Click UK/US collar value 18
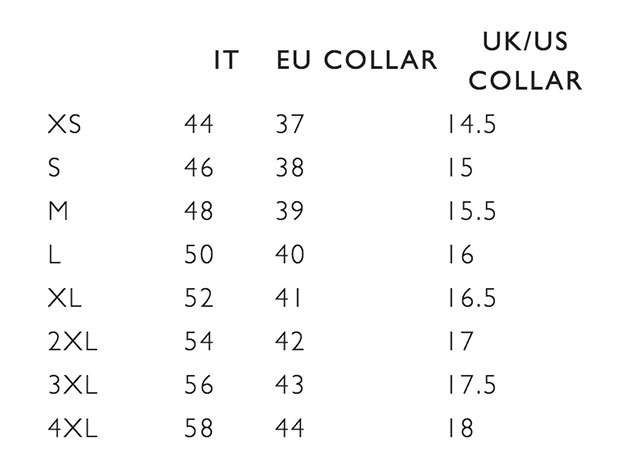 pos(460,428)
